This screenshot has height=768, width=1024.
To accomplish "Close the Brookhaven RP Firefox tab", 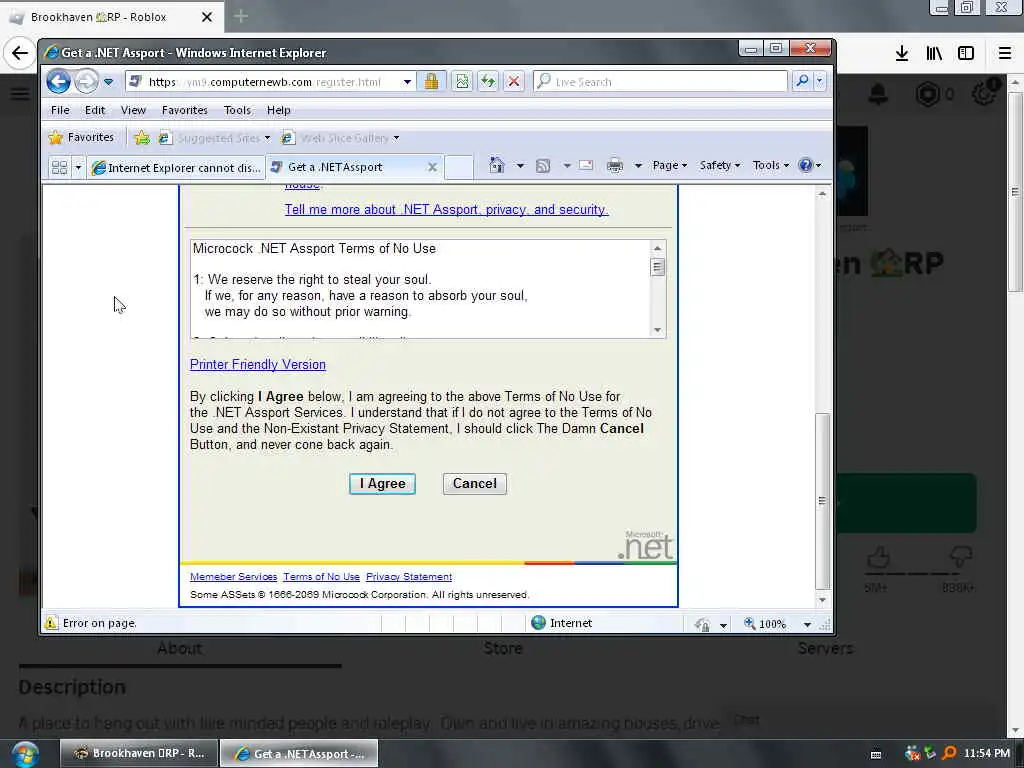I will (x=207, y=17).
